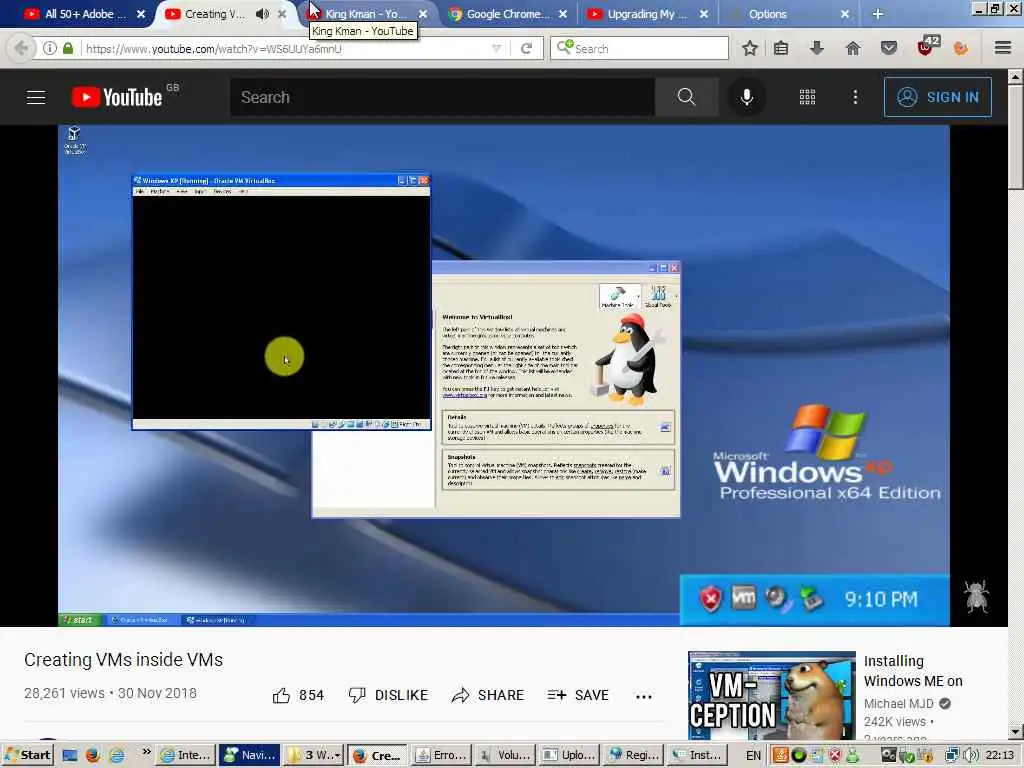Click SIGN IN button
1024x768 pixels.
click(938, 97)
